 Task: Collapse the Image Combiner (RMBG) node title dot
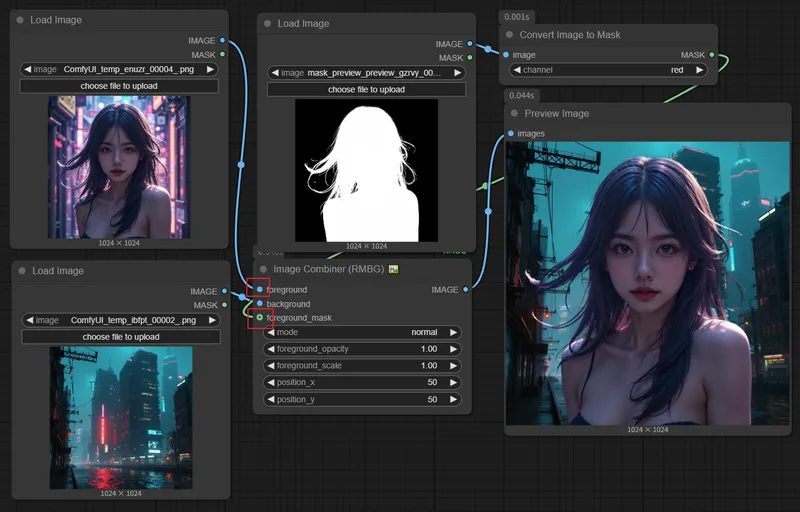pos(264,269)
